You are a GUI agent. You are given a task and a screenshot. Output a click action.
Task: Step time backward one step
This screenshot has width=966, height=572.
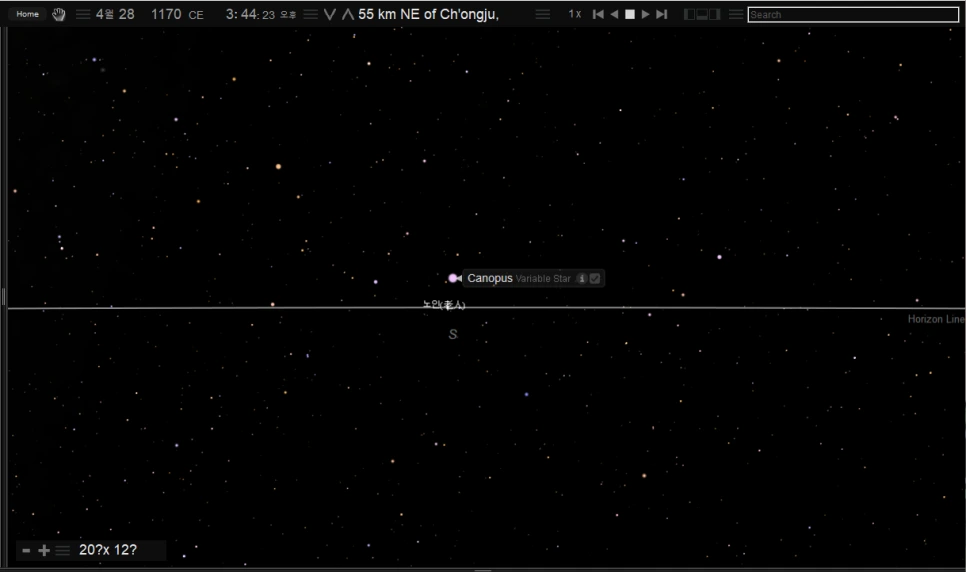[598, 14]
